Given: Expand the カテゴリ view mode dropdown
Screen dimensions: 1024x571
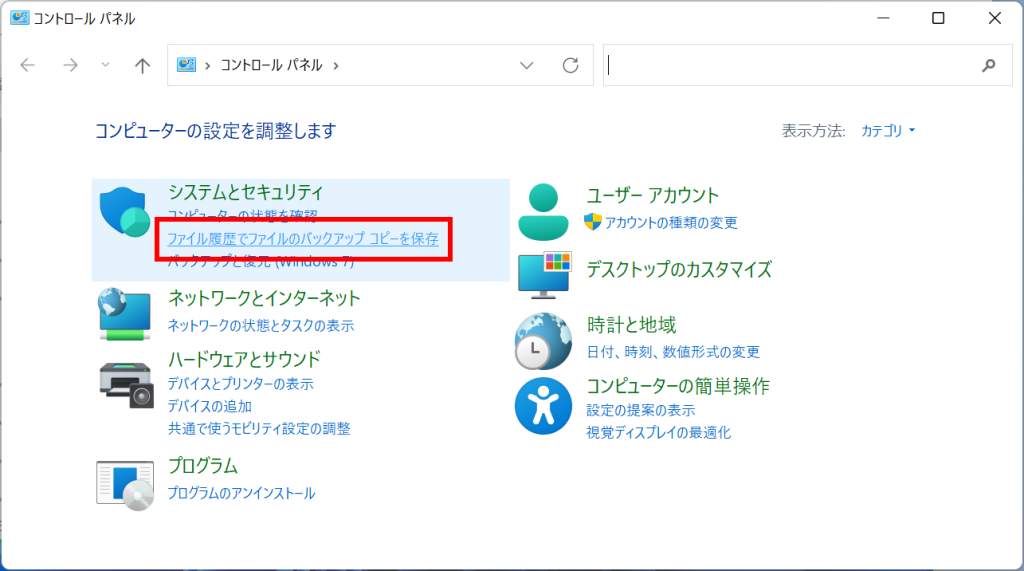Looking at the screenshot, I should point(889,131).
